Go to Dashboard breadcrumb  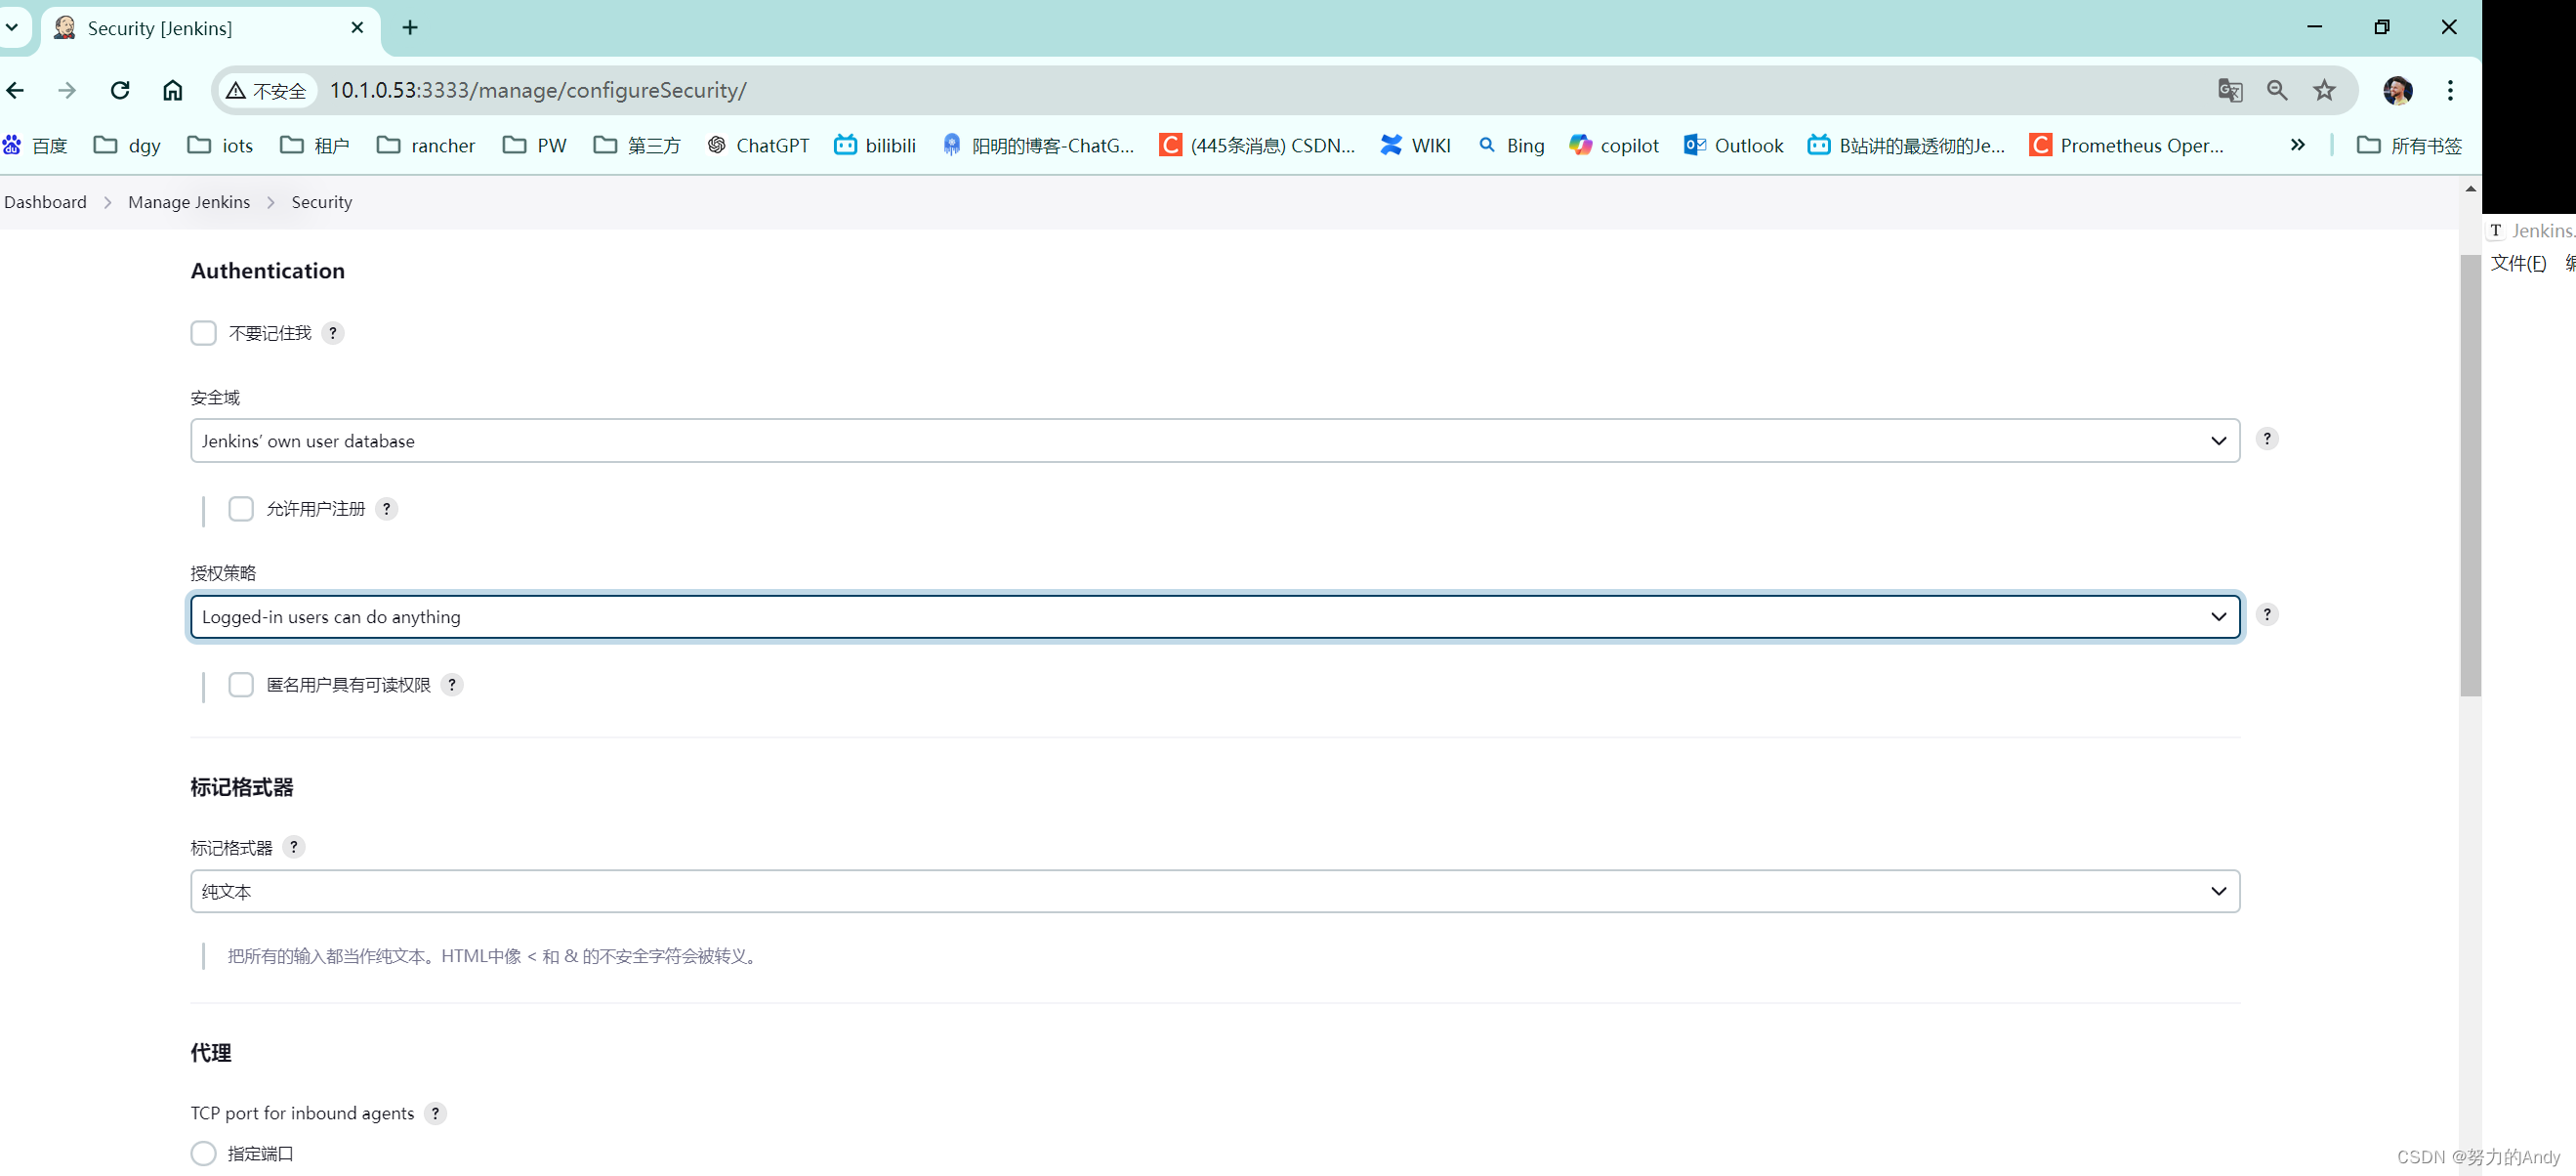tap(45, 202)
